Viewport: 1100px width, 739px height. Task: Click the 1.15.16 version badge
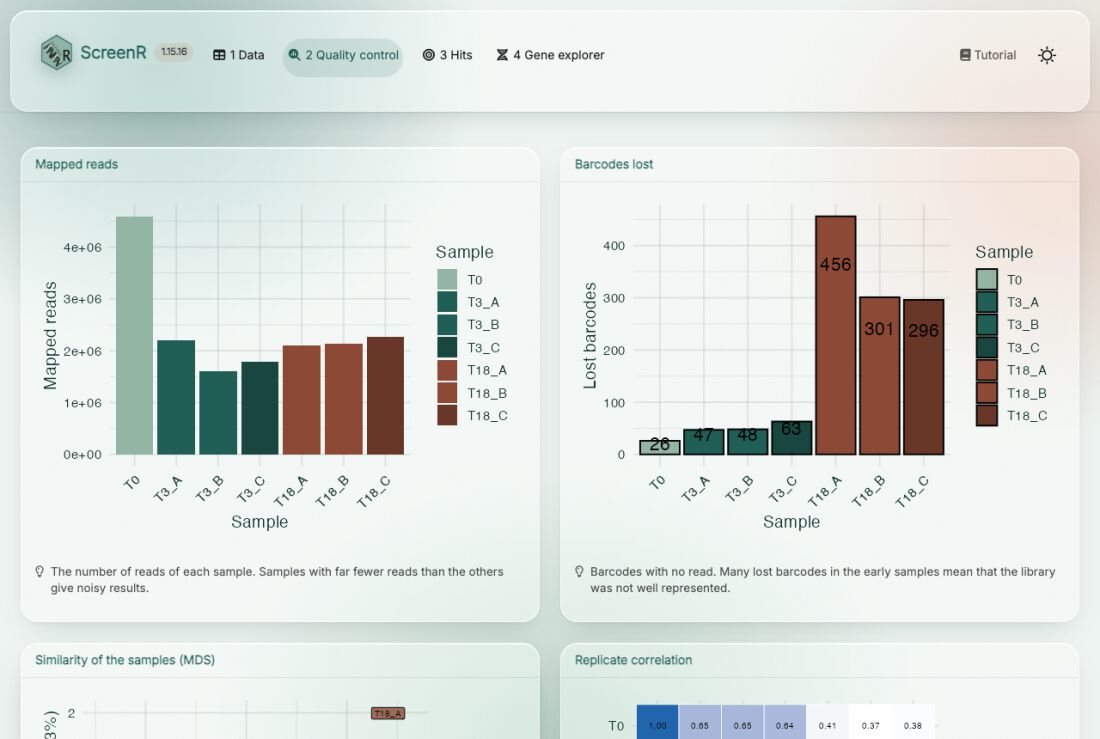174,52
